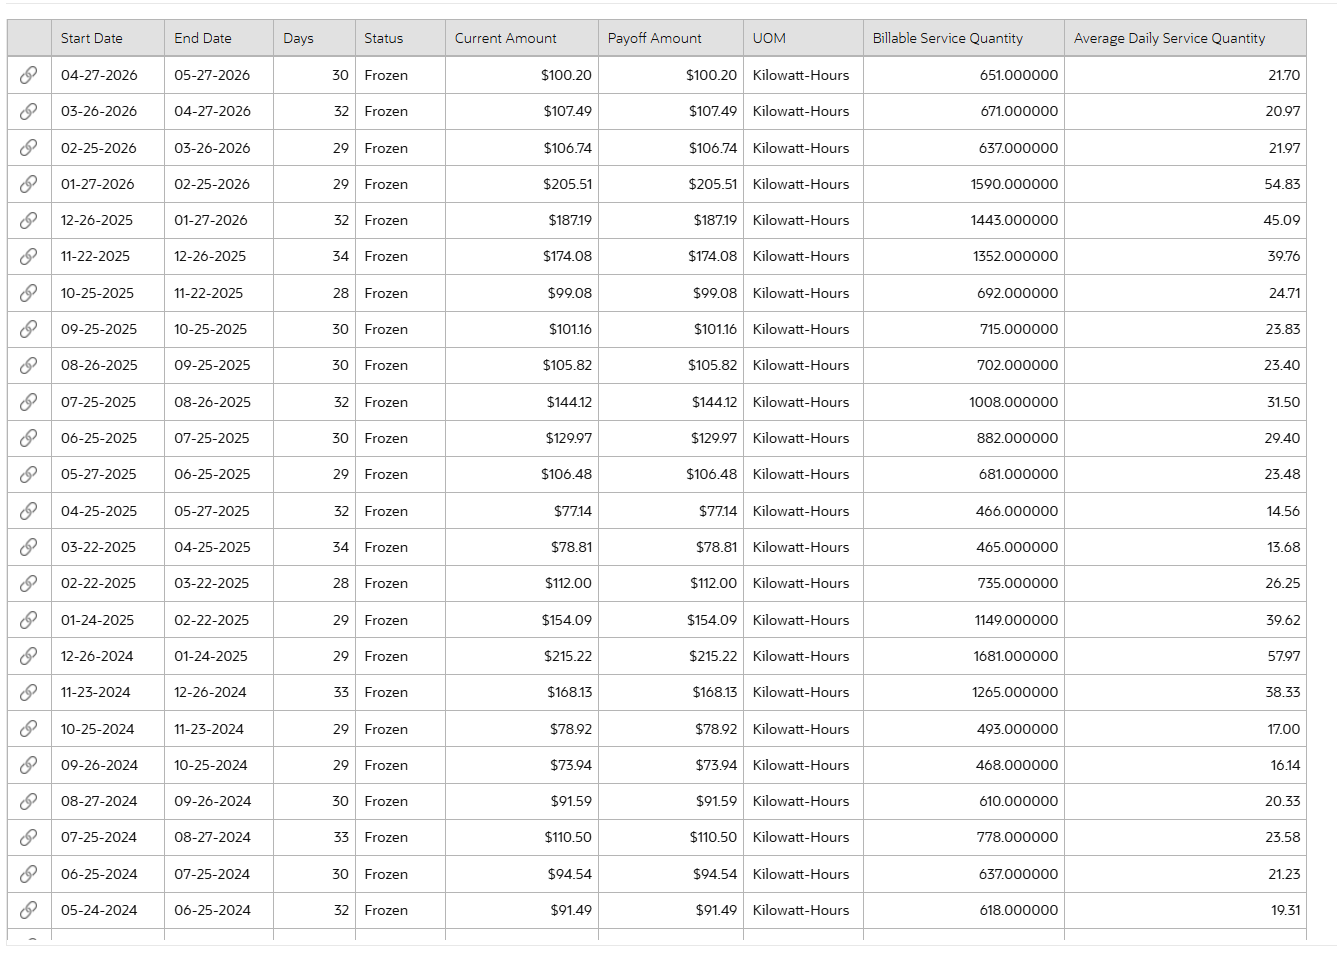
Task: Click the 54.83 average daily quantity value
Action: click(1282, 184)
